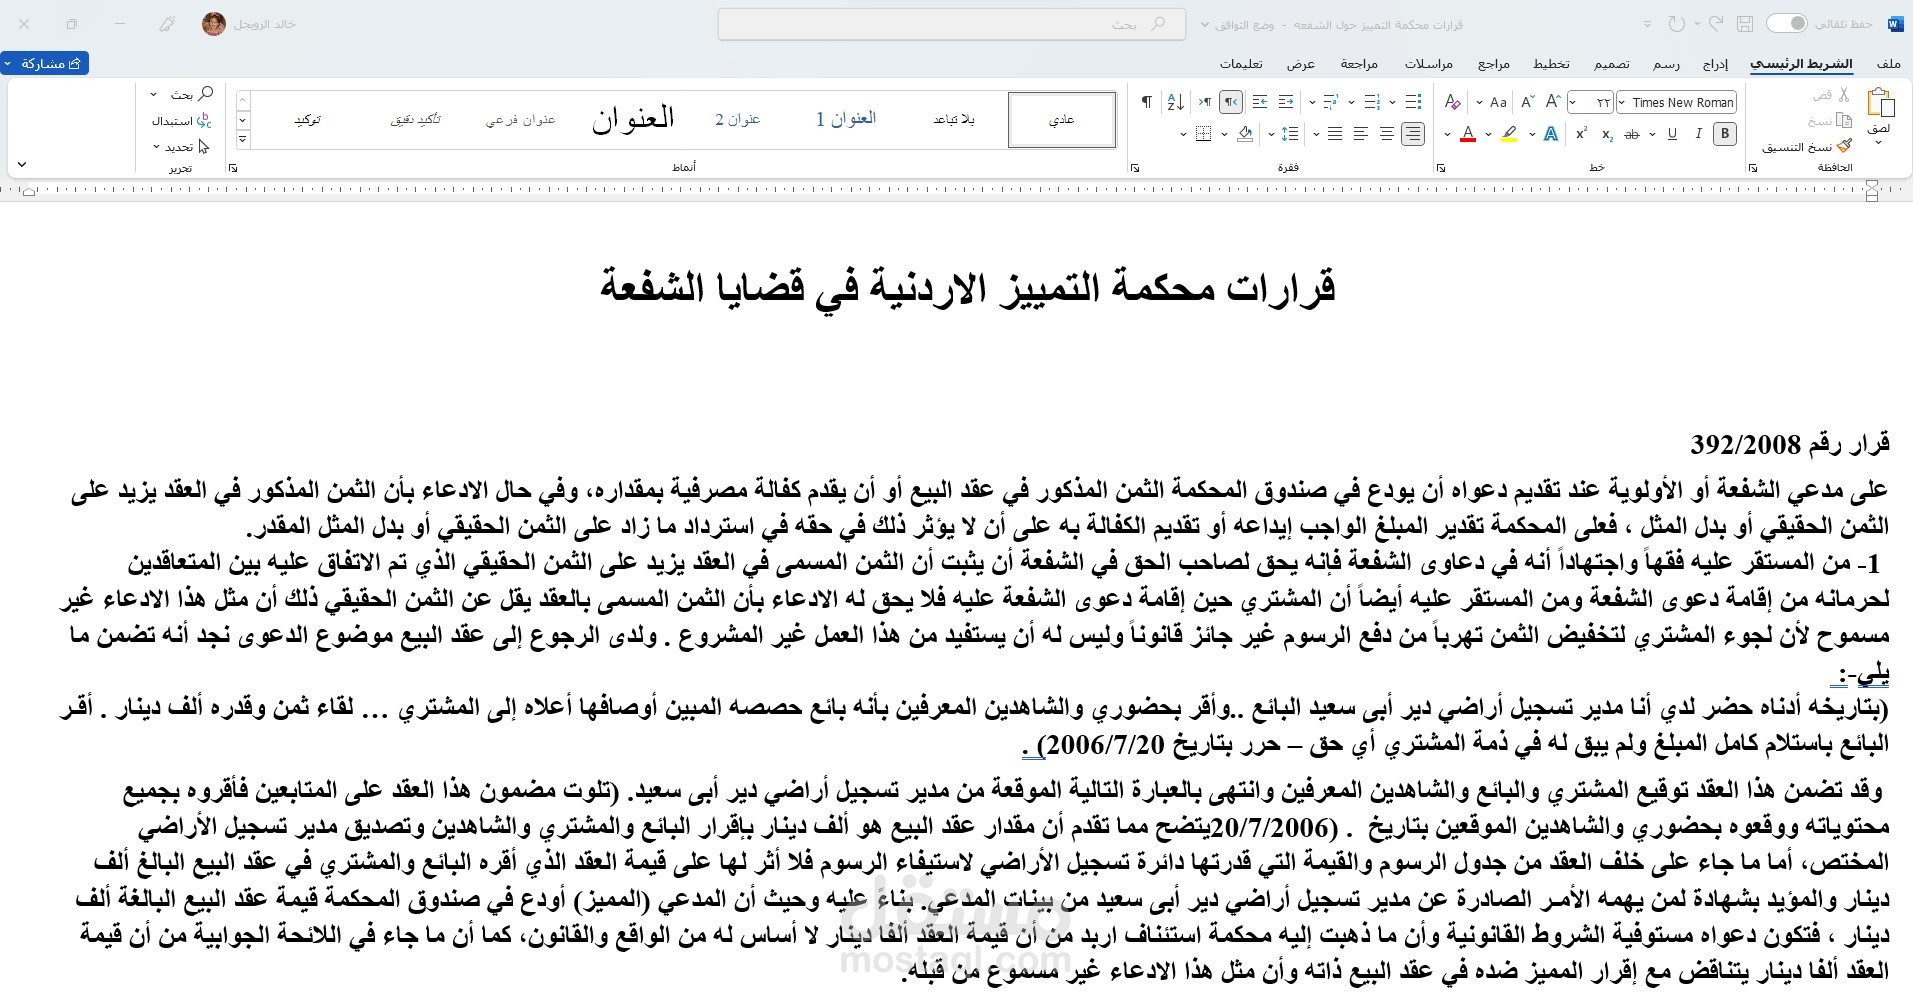Click the Borders icon

click(1204, 134)
